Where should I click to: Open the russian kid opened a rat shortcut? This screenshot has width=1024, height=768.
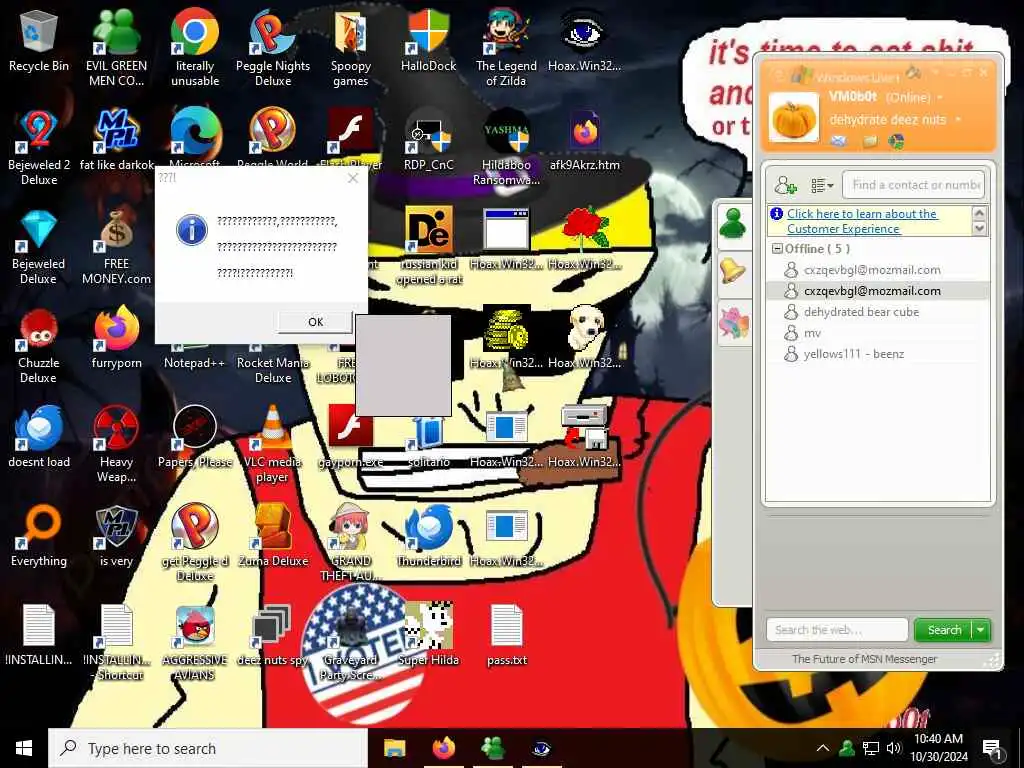[428, 247]
